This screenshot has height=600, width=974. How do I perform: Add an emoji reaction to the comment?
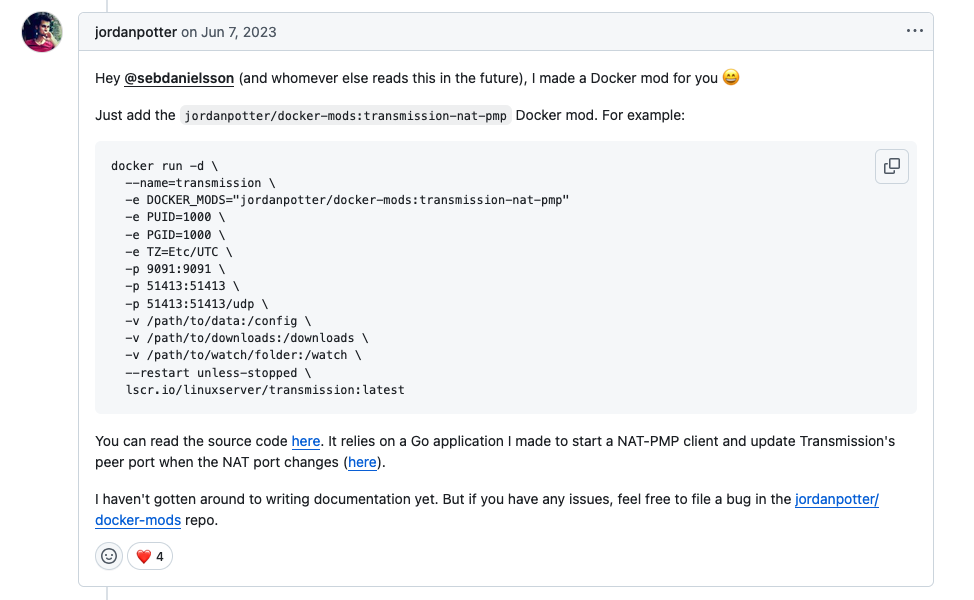109,556
